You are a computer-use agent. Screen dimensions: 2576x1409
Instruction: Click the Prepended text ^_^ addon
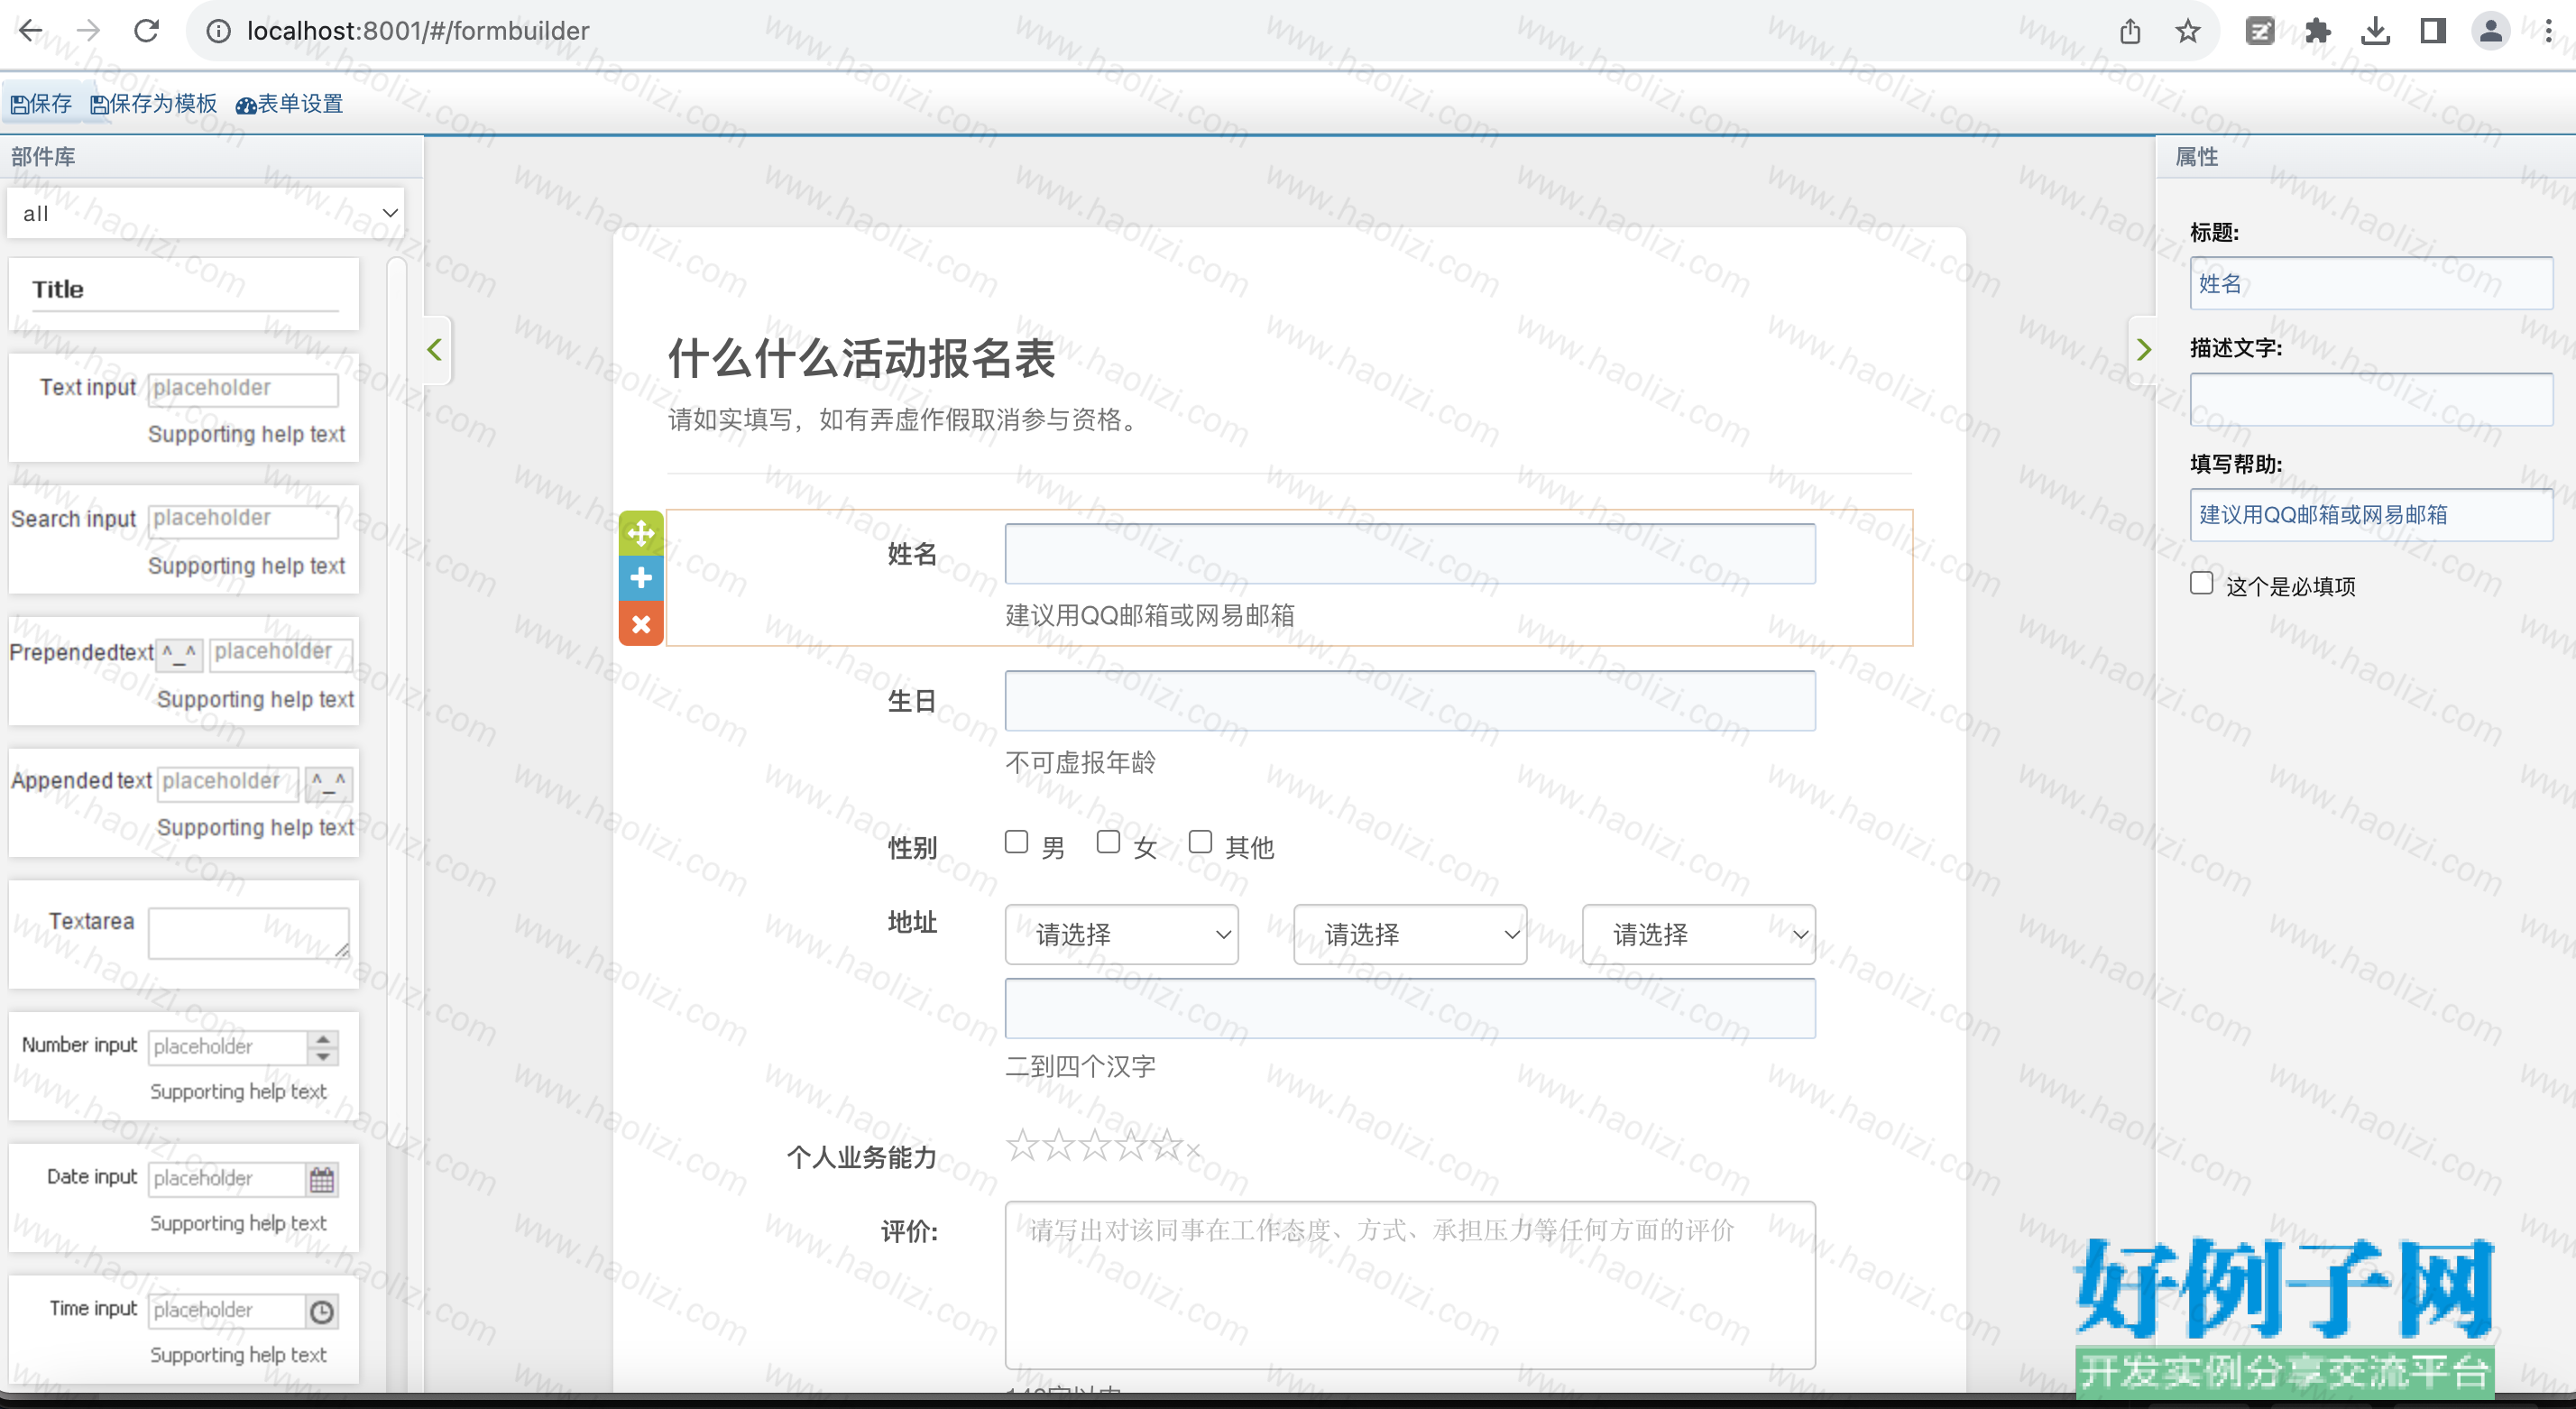pyautogui.click(x=180, y=653)
